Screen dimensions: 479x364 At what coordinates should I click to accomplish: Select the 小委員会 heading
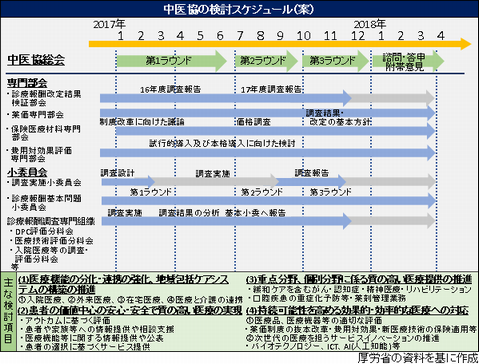tap(27, 172)
